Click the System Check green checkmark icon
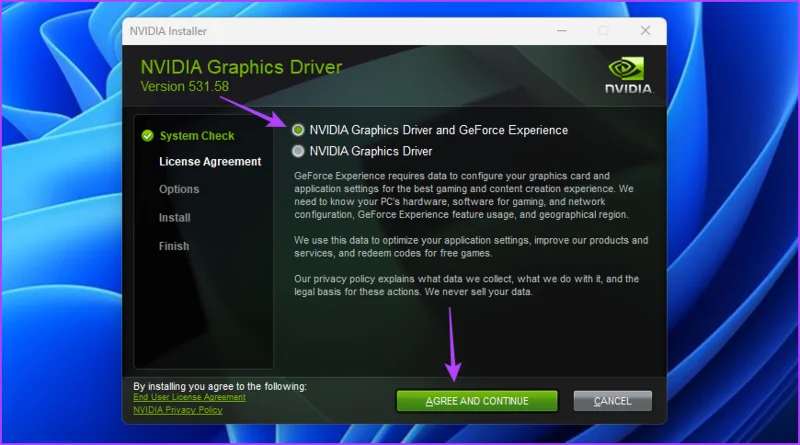Screen dimensions: 800x445 pos(147,136)
